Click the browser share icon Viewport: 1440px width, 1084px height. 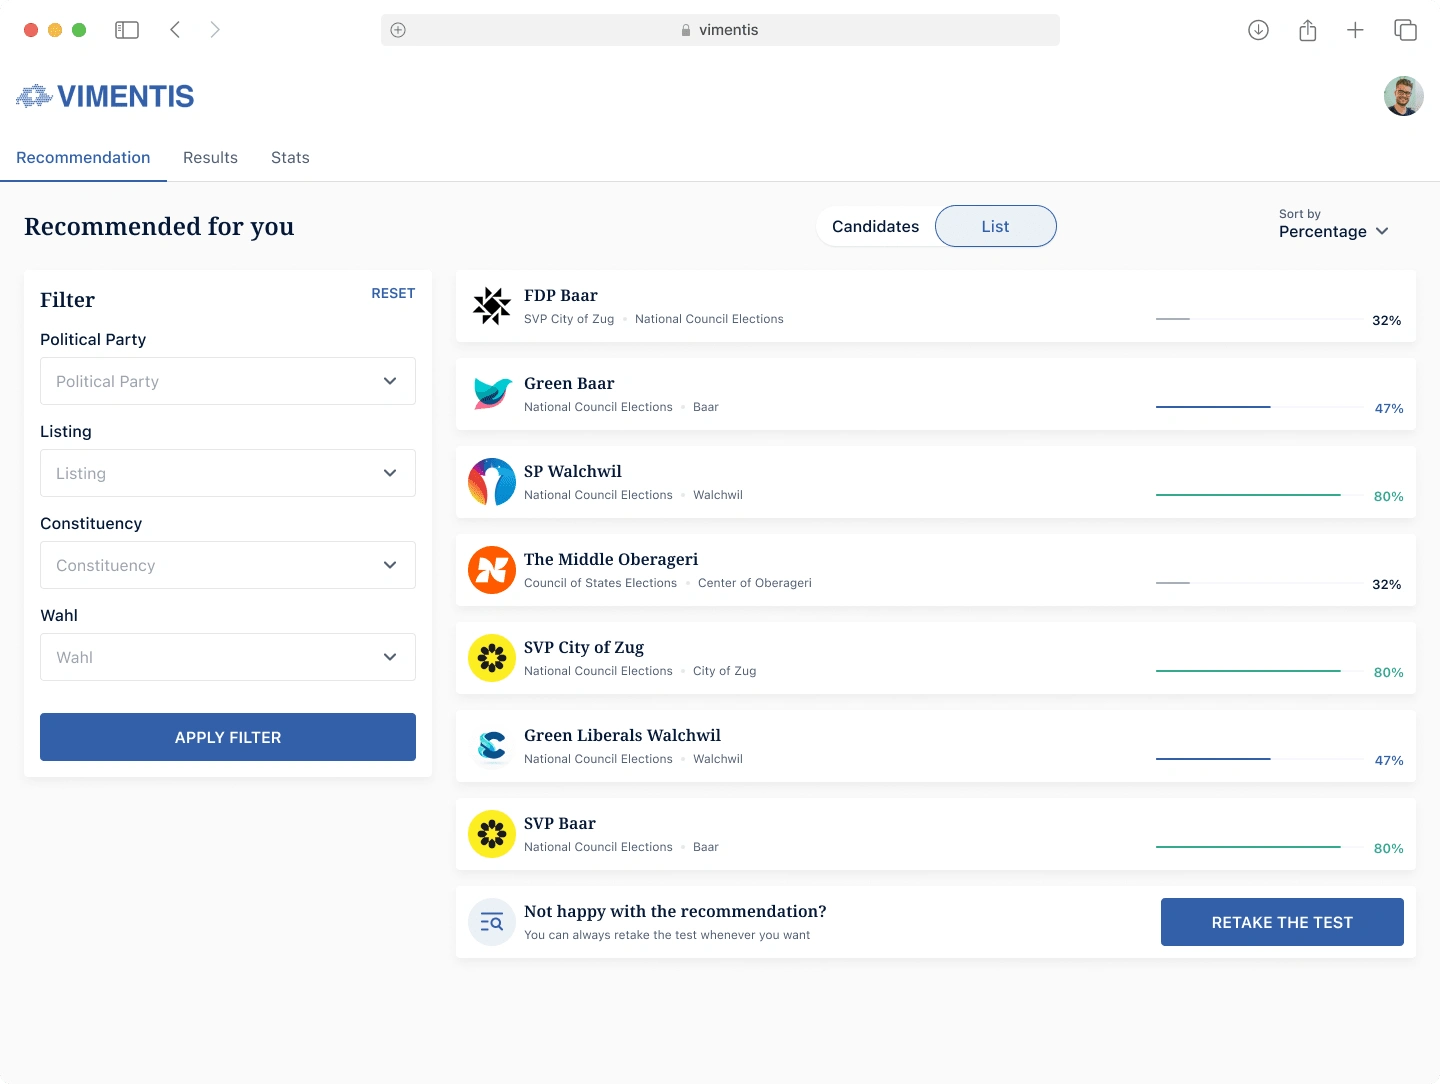[x=1307, y=30]
